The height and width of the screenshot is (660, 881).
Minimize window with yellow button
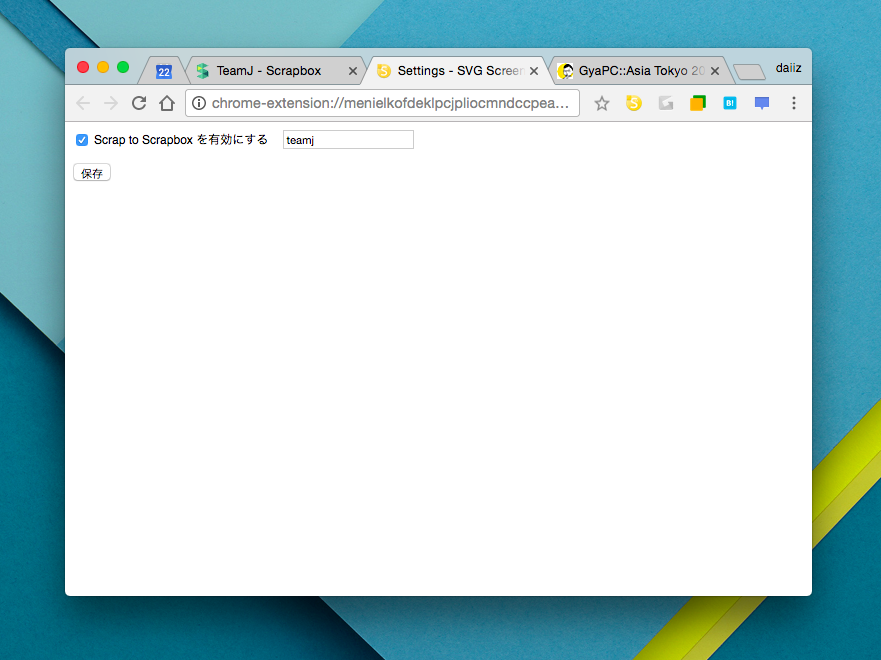[x=103, y=67]
